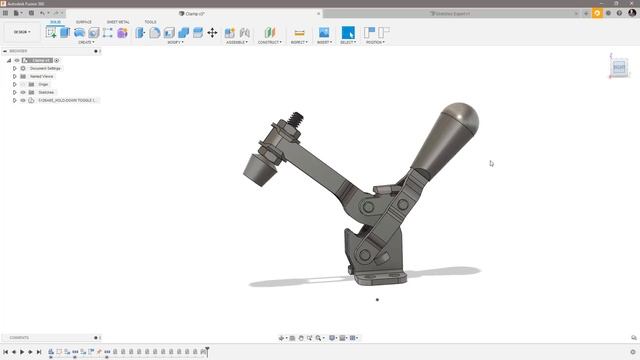Screen dimensions: 640x360
Task: Expand the Sketches node
Action: pyautogui.click(x=15, y=92)
